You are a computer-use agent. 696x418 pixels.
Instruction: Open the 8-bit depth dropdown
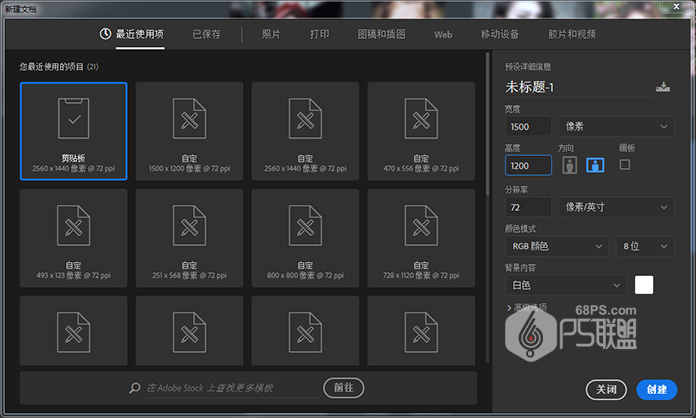tap(645, 246)
